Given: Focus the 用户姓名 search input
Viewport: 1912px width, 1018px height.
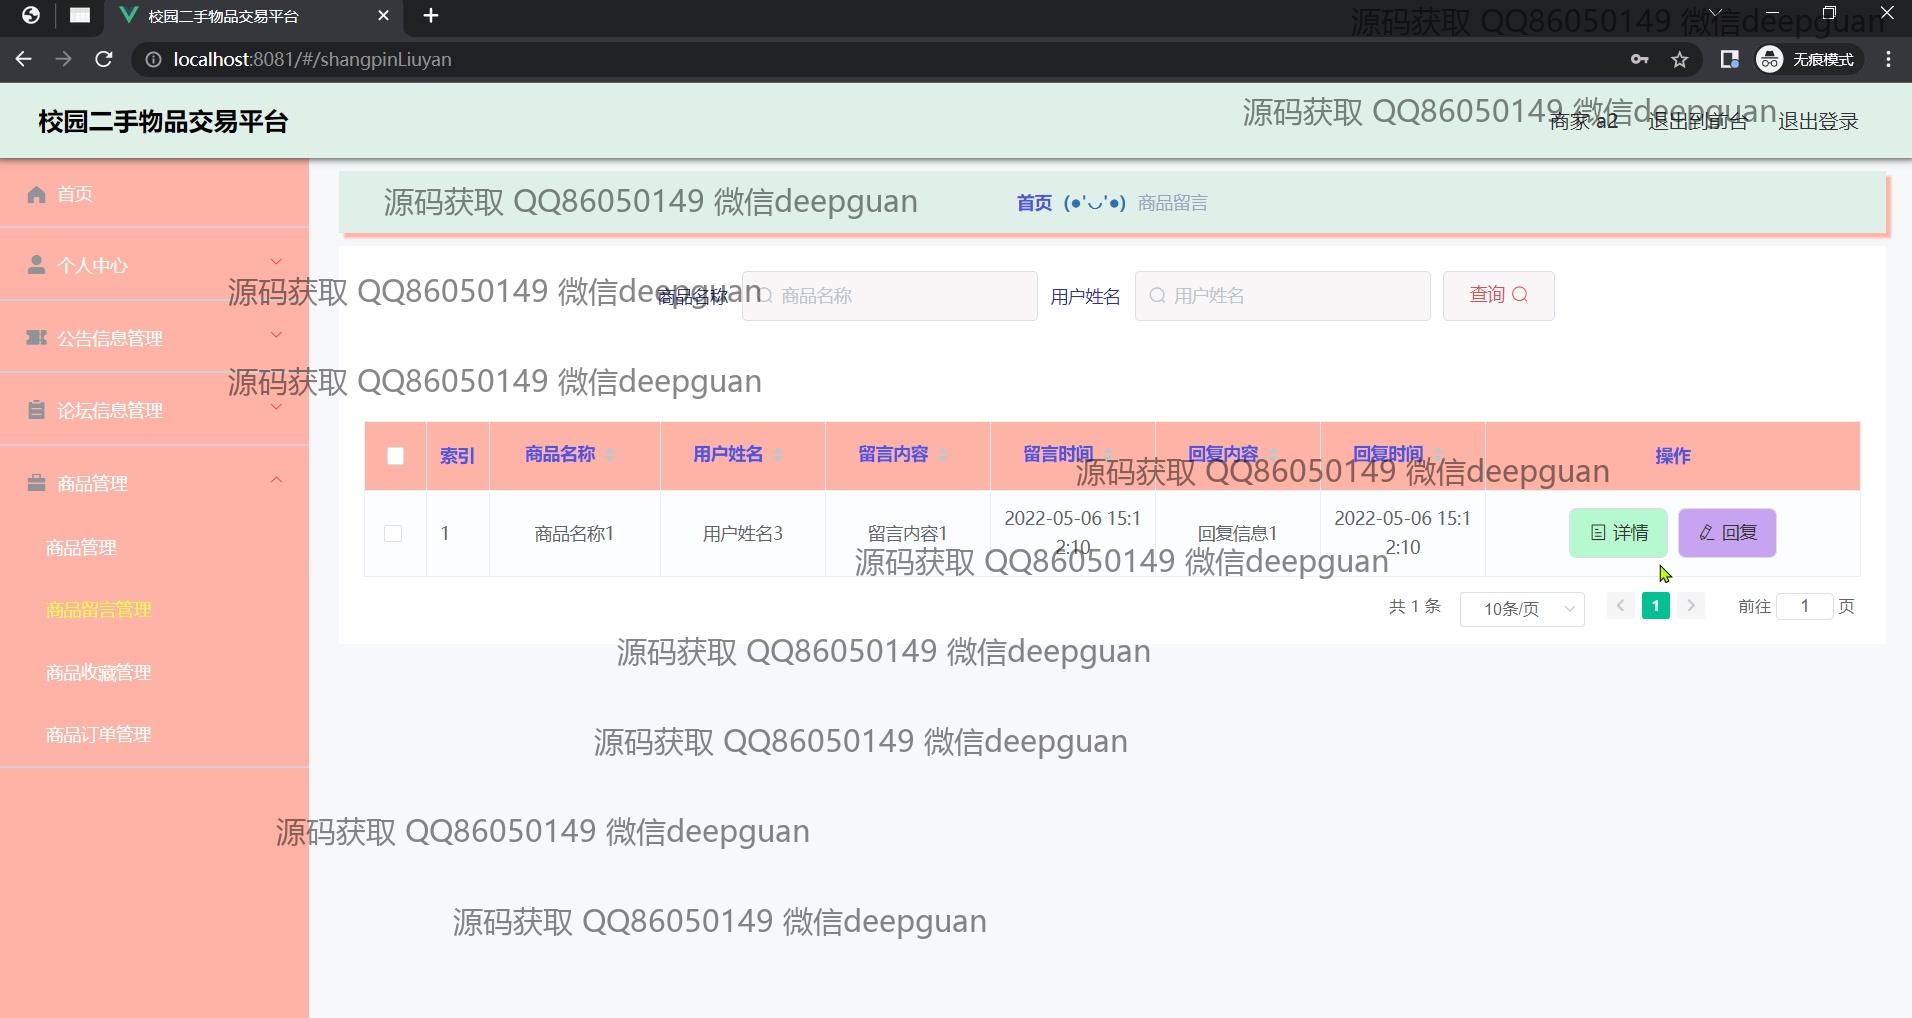Looking at the screenshot, I should pyautogui.click(x=1282, y=296).
